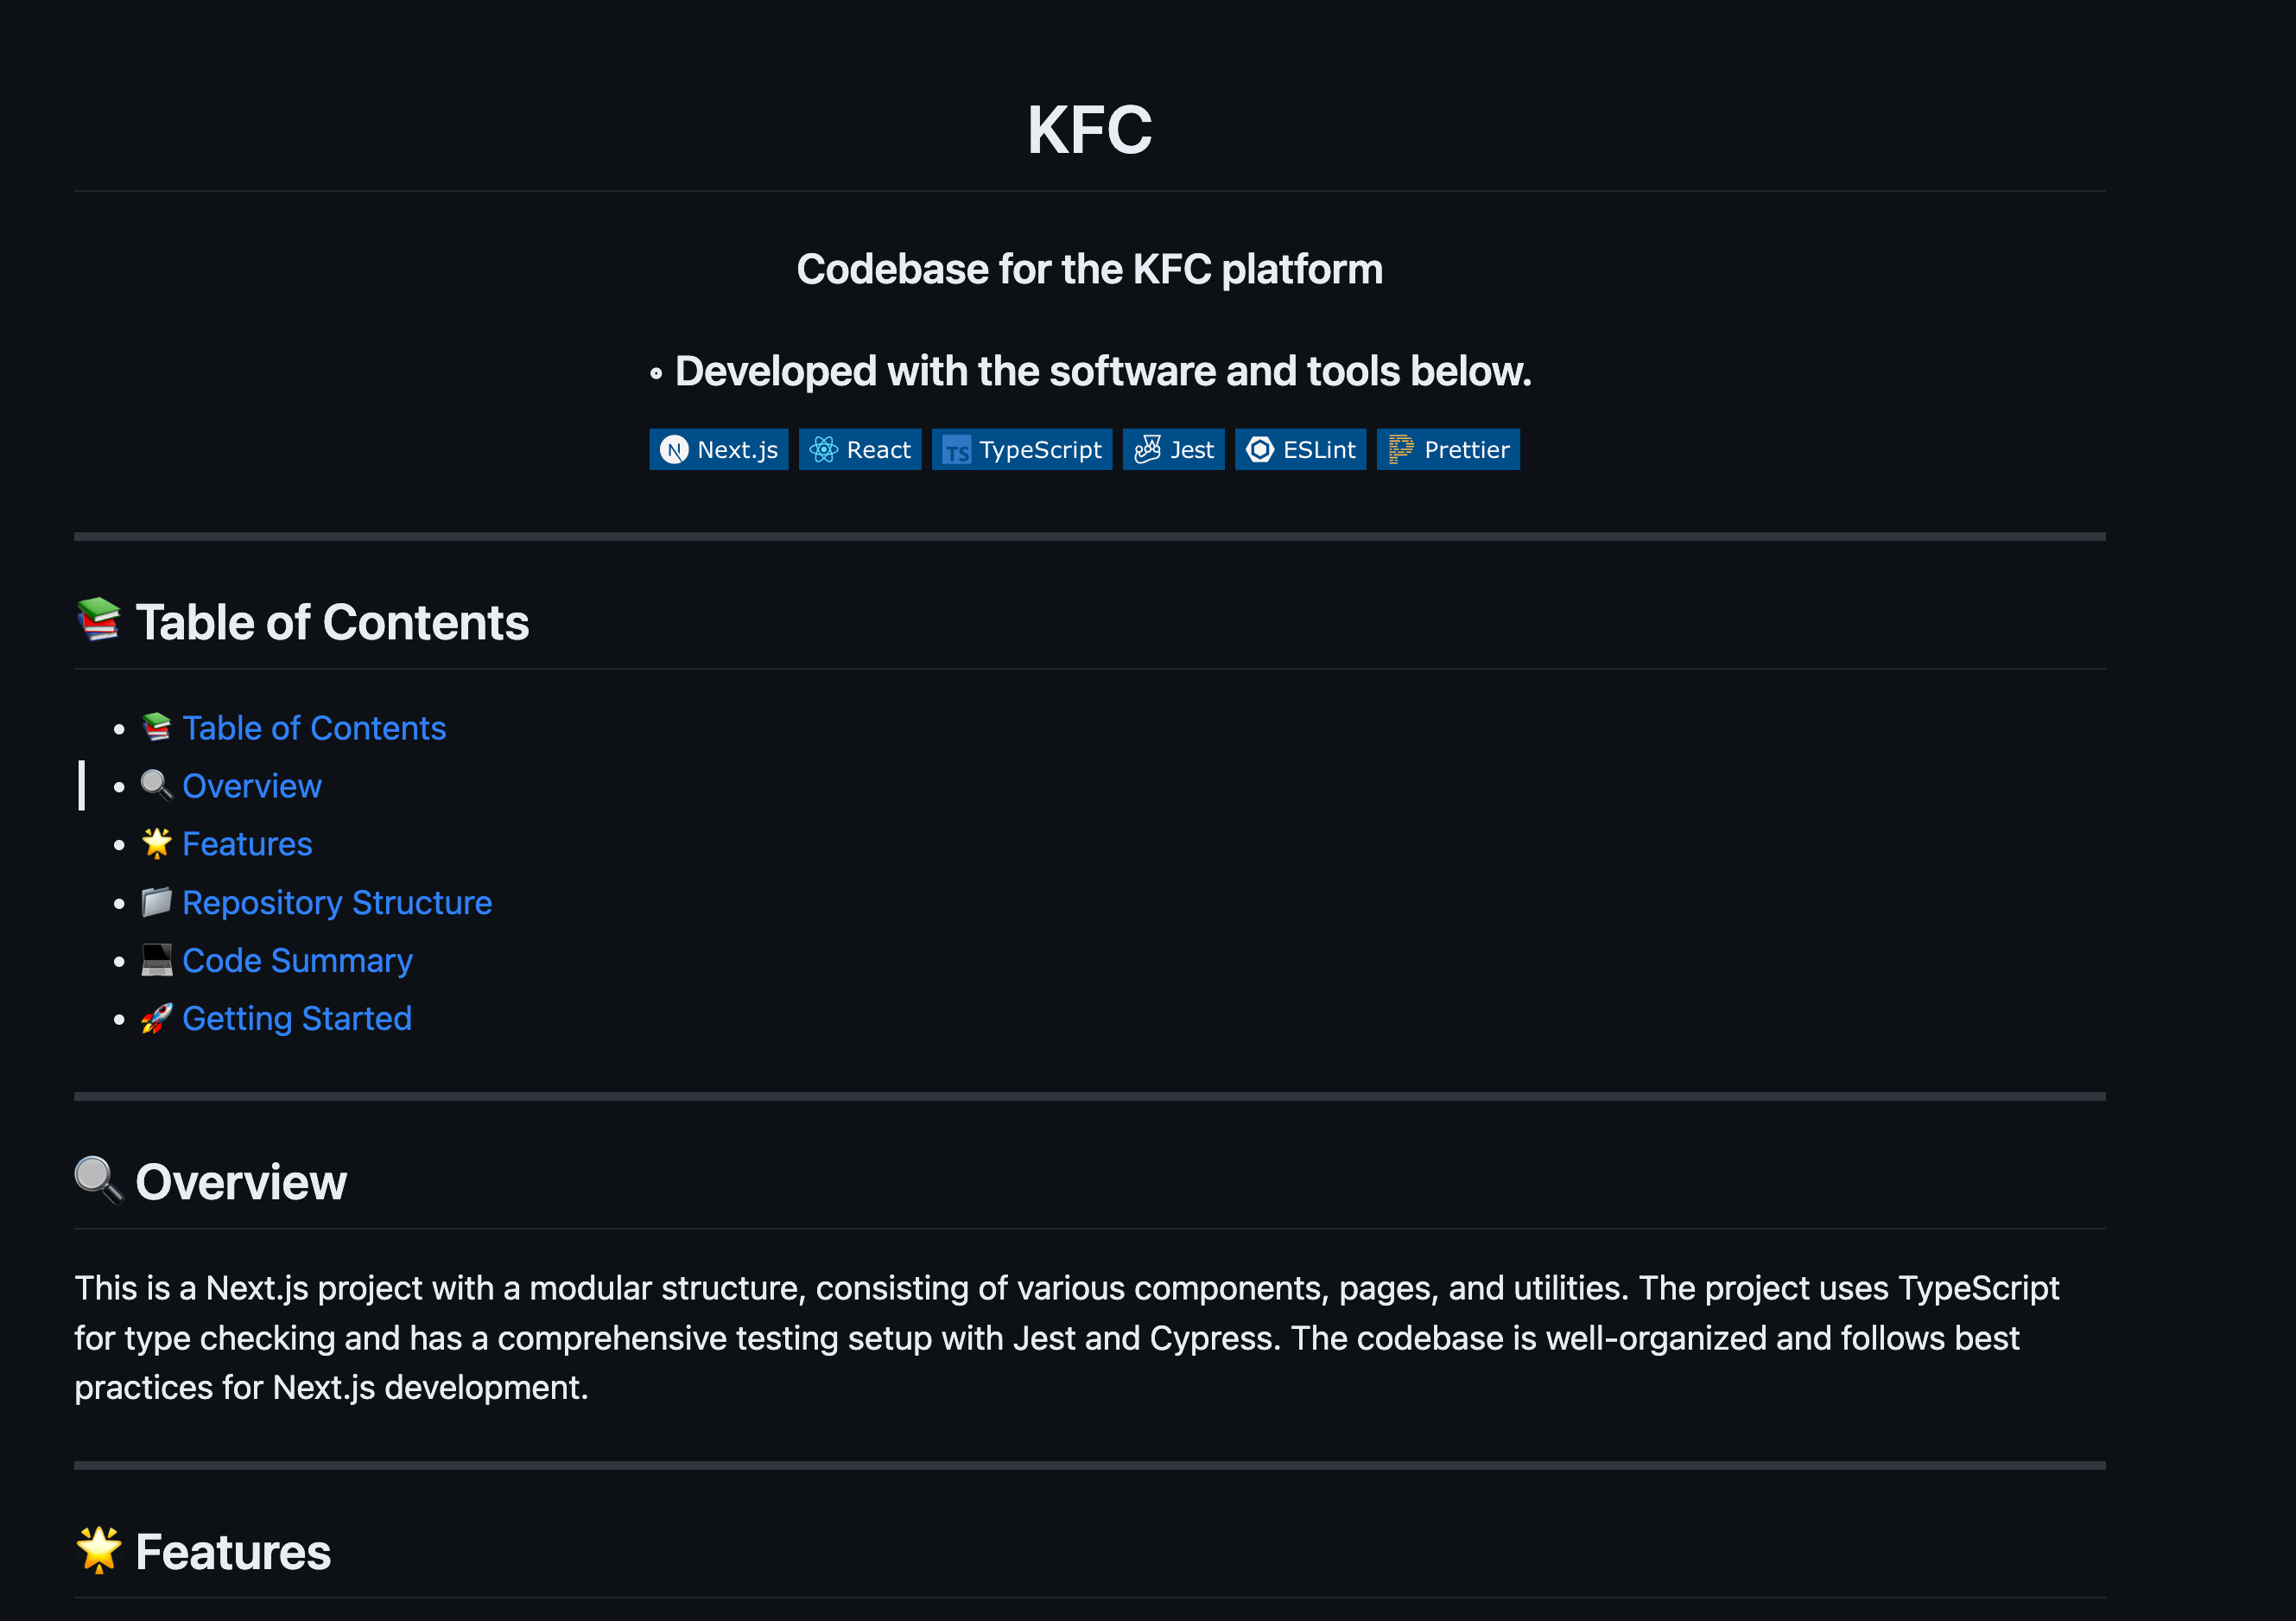Click the laptop emoji before Code Summary
This screenshot has width=2296, height=1621.
[x=156, y=960]
